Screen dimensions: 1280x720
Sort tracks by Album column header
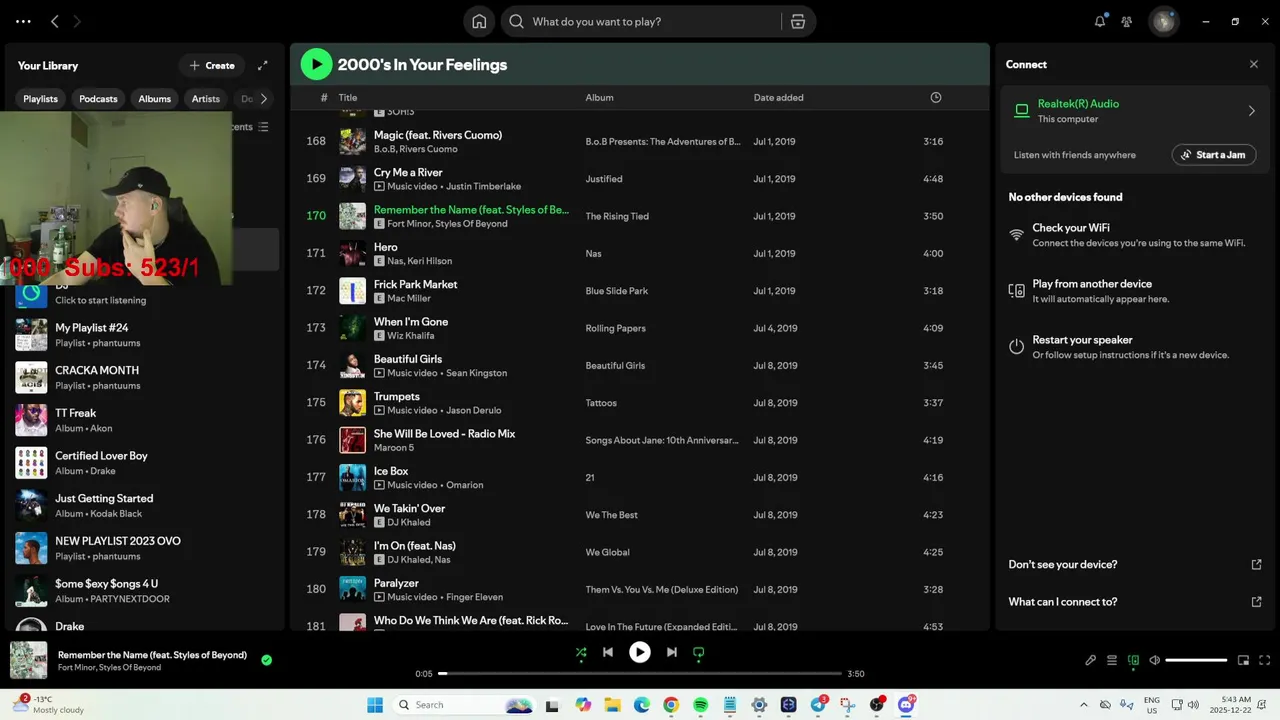pos(599,98)
